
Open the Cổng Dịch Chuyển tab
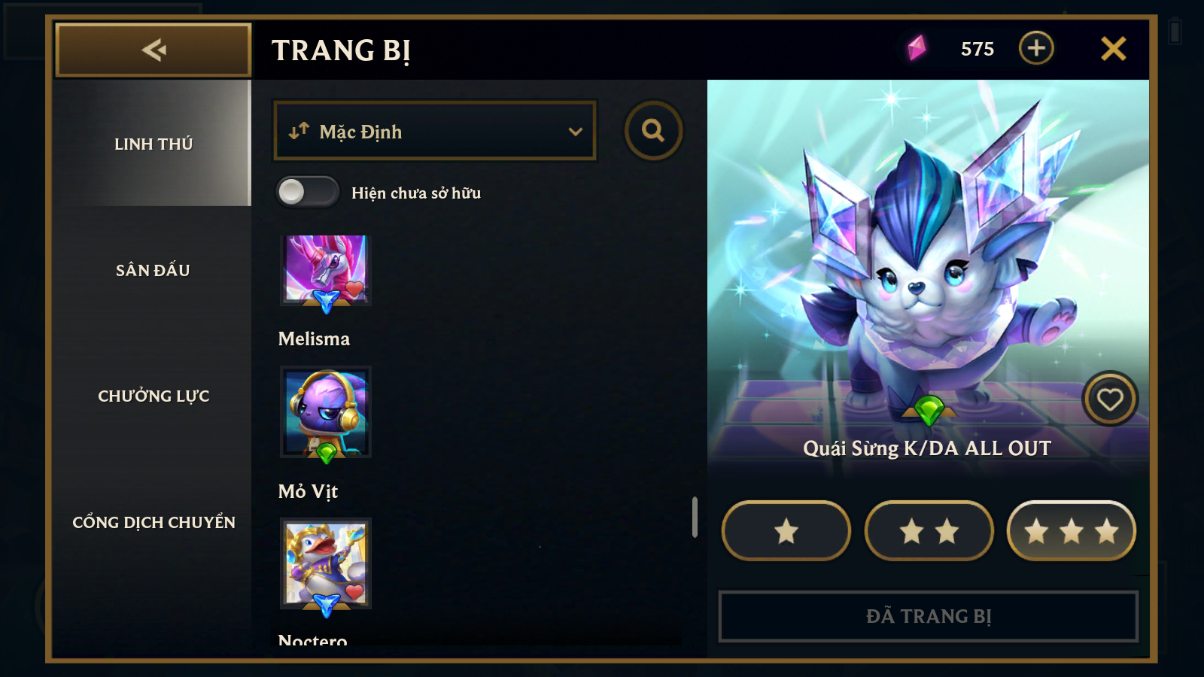pyautogui.click(x=153, y=522)
